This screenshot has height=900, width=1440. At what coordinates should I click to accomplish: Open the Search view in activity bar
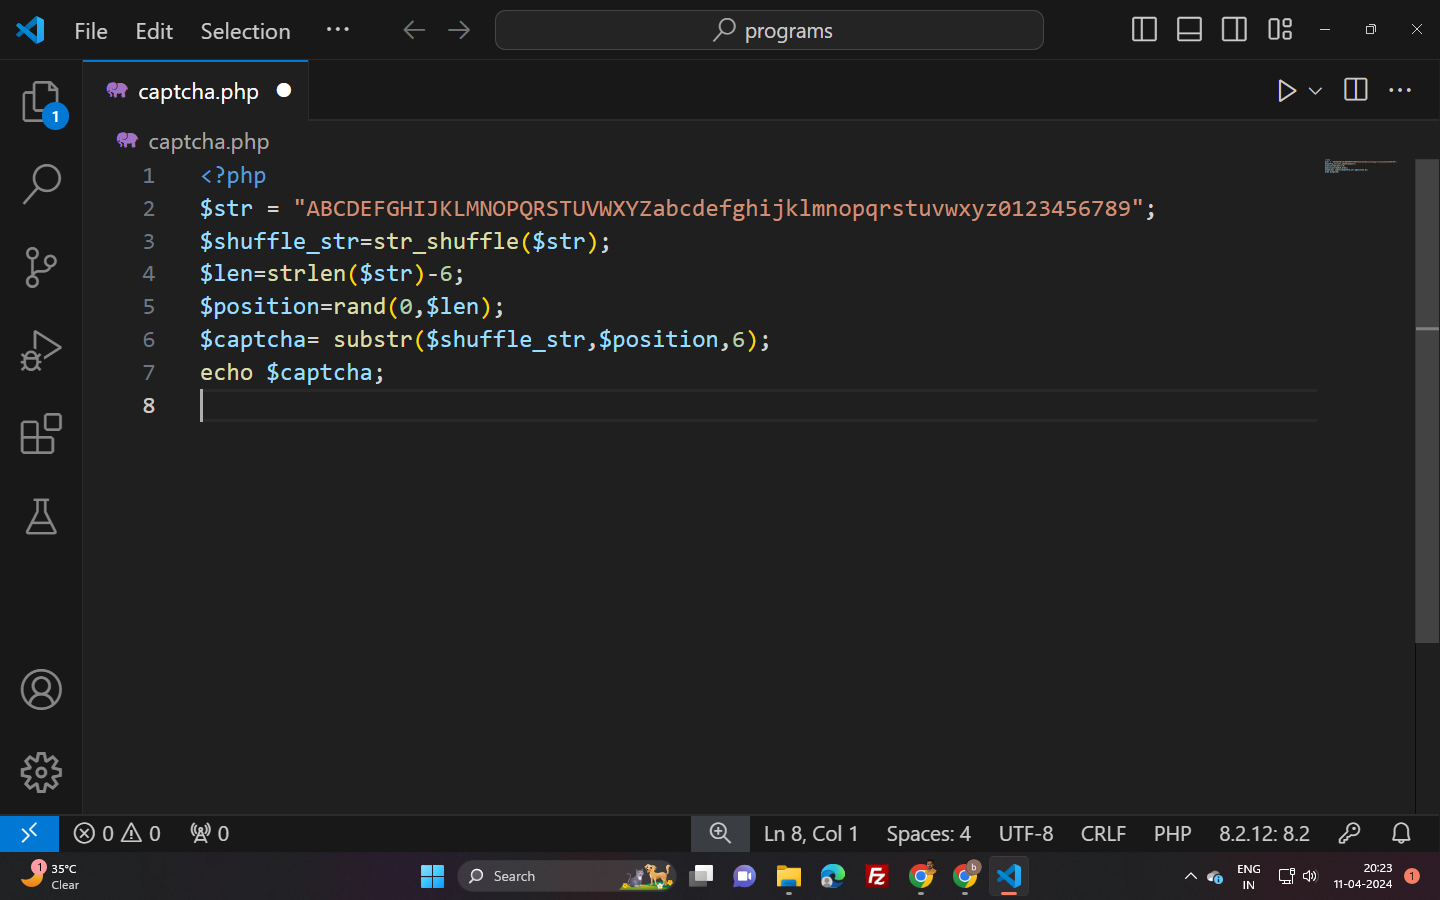pyautogui.click(x=41, y=184)
